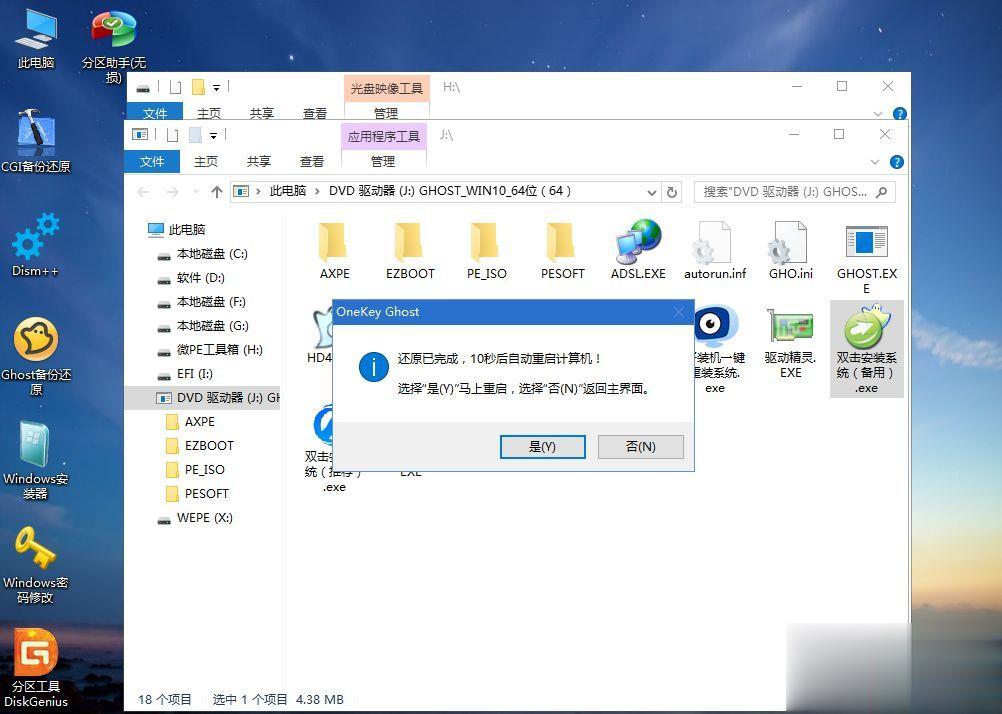
Task: Switch to 主页 tab in J:\ window
Action: (206, 162)
